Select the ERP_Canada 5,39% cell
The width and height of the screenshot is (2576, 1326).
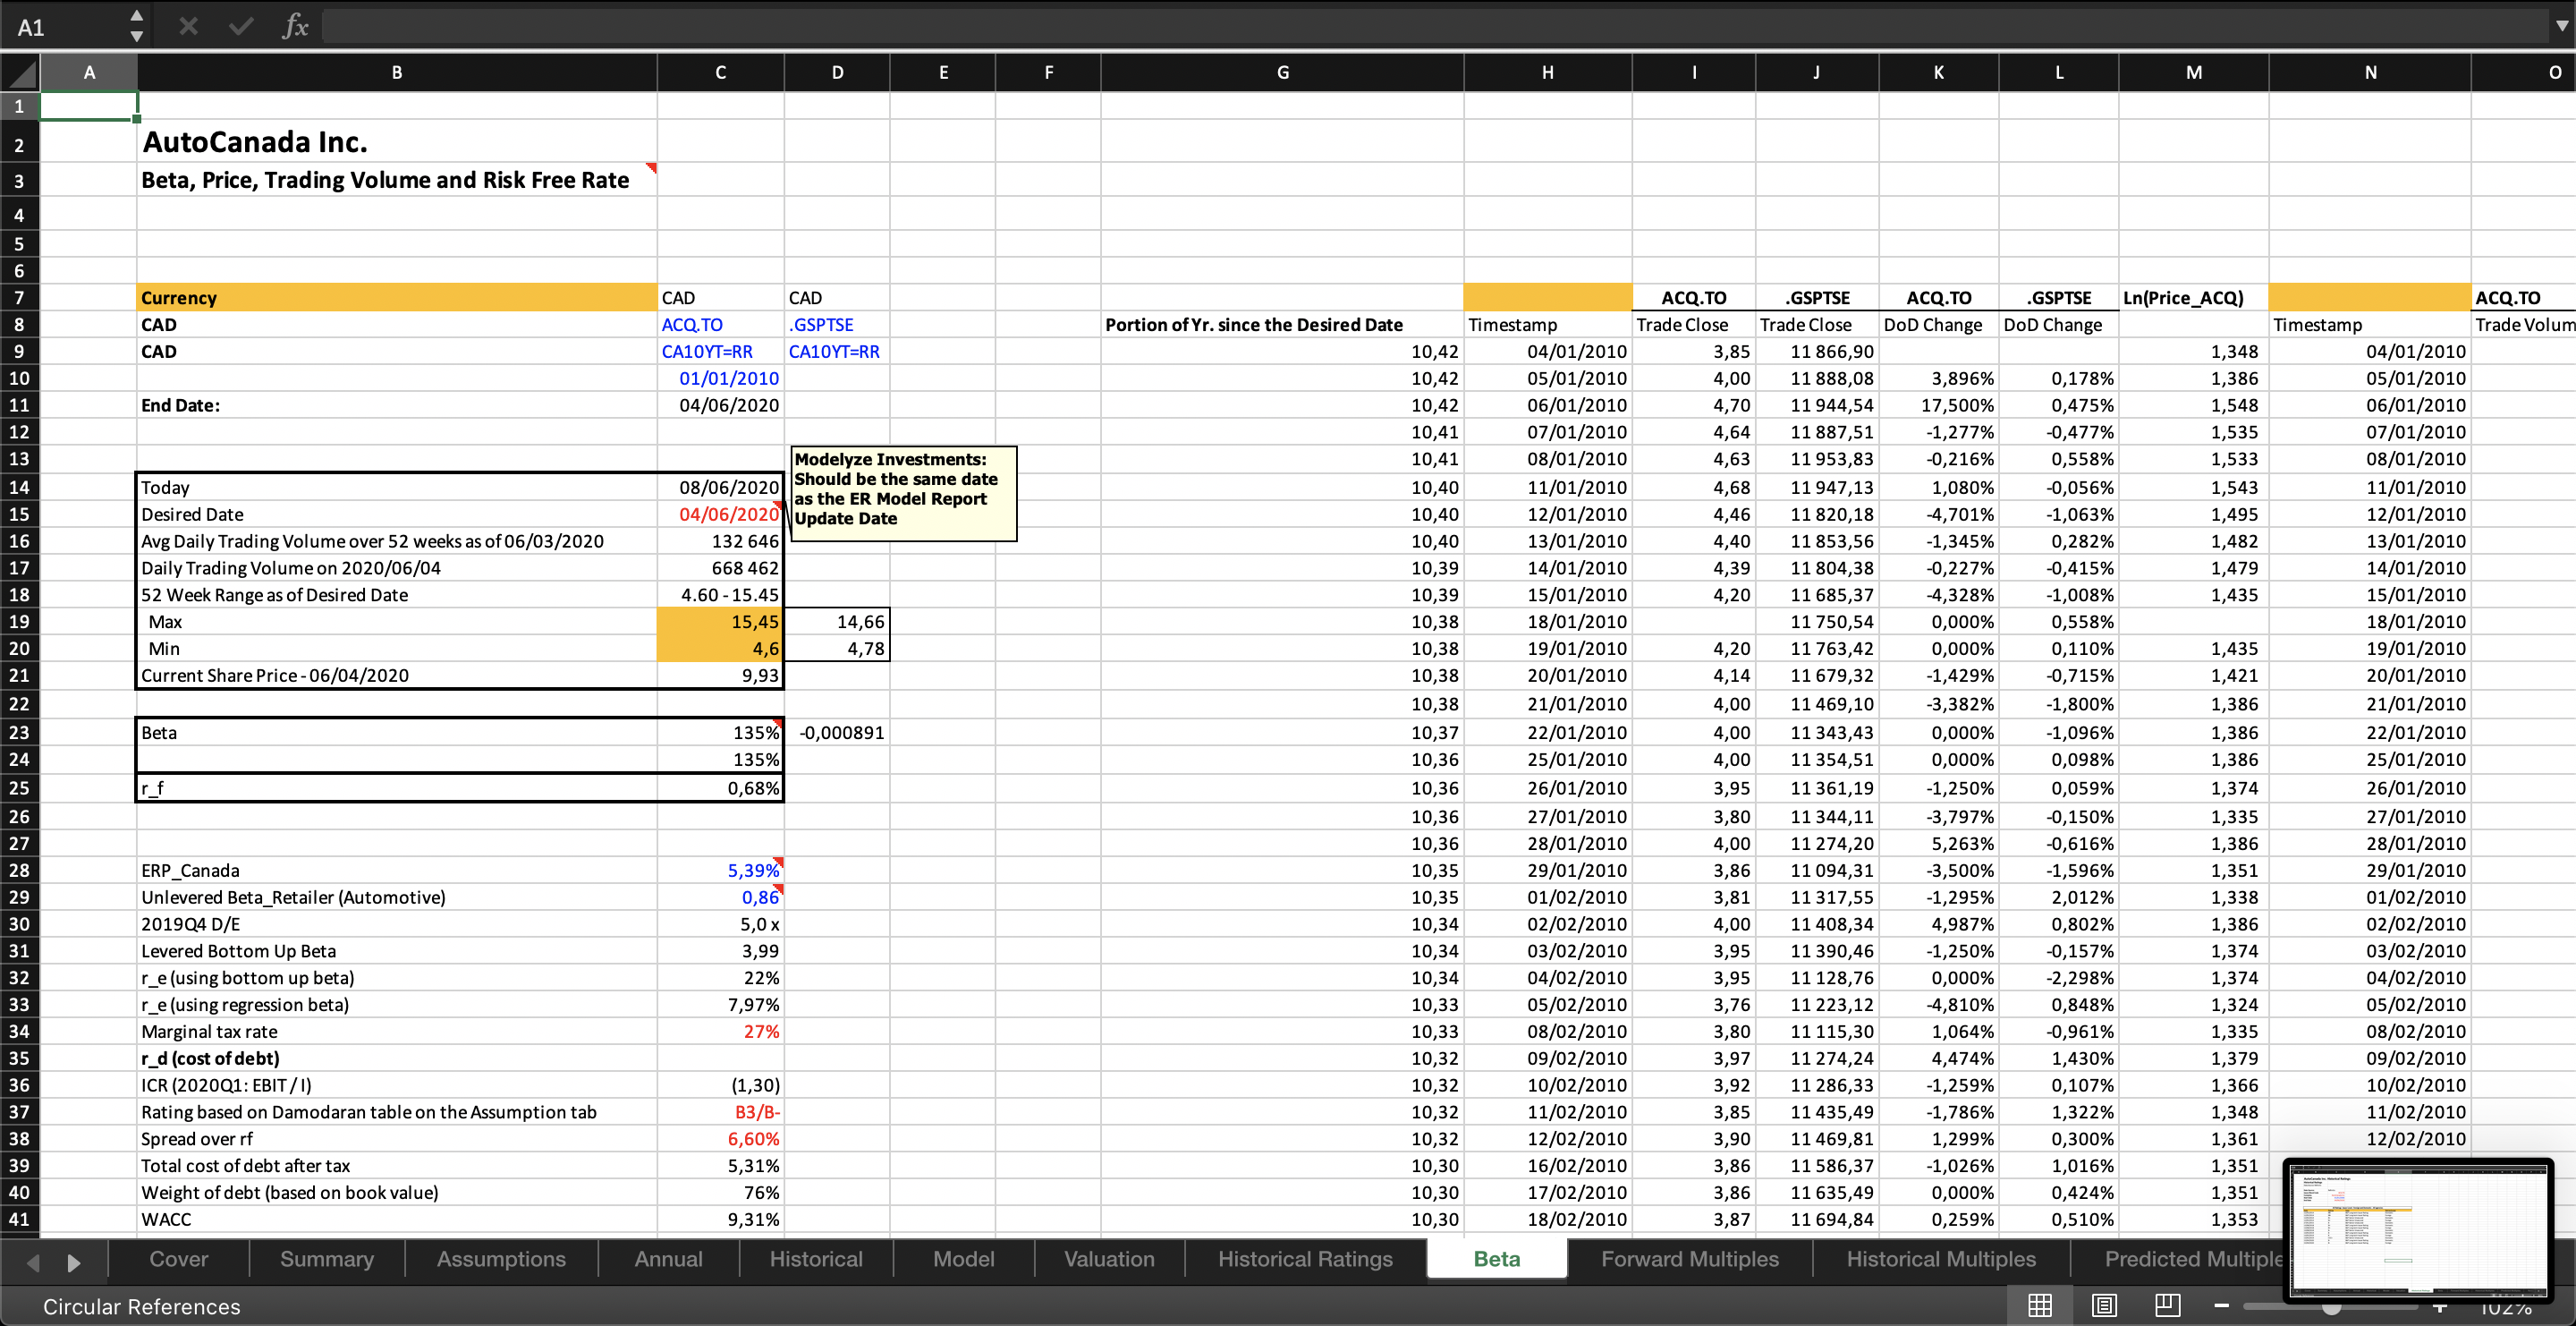pos(721,870)
